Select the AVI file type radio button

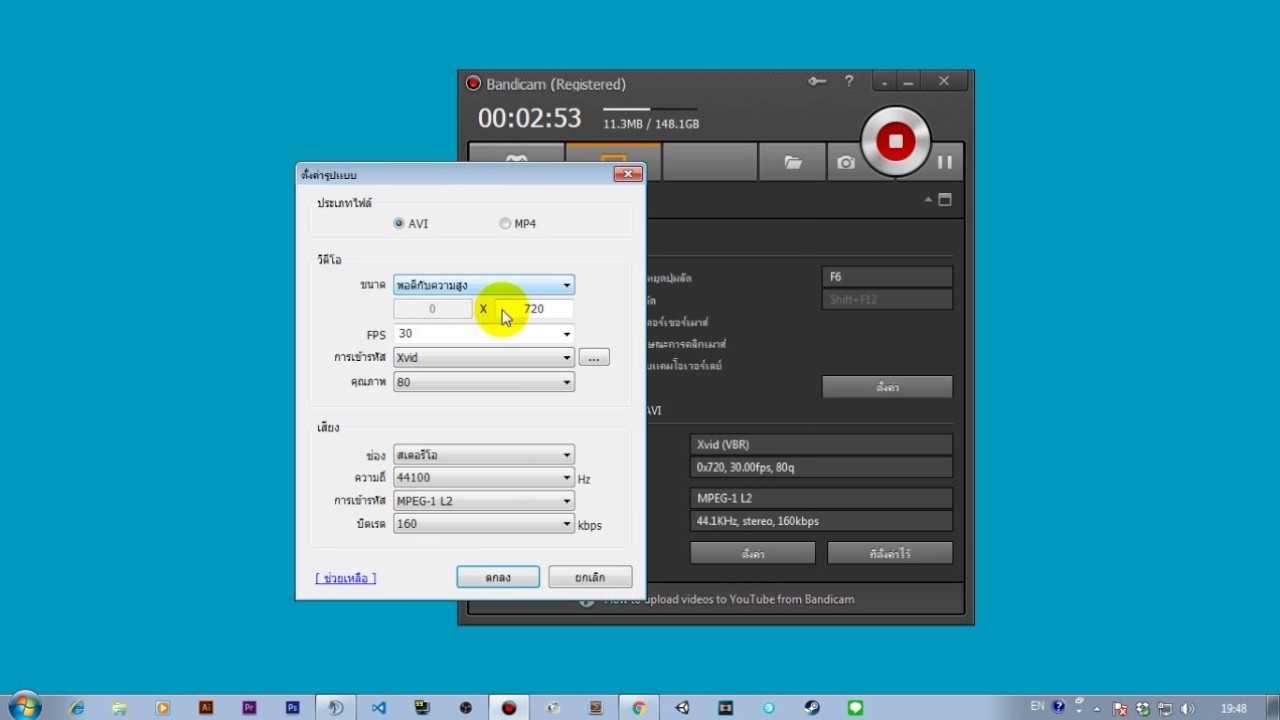click(x=399, y=224)
